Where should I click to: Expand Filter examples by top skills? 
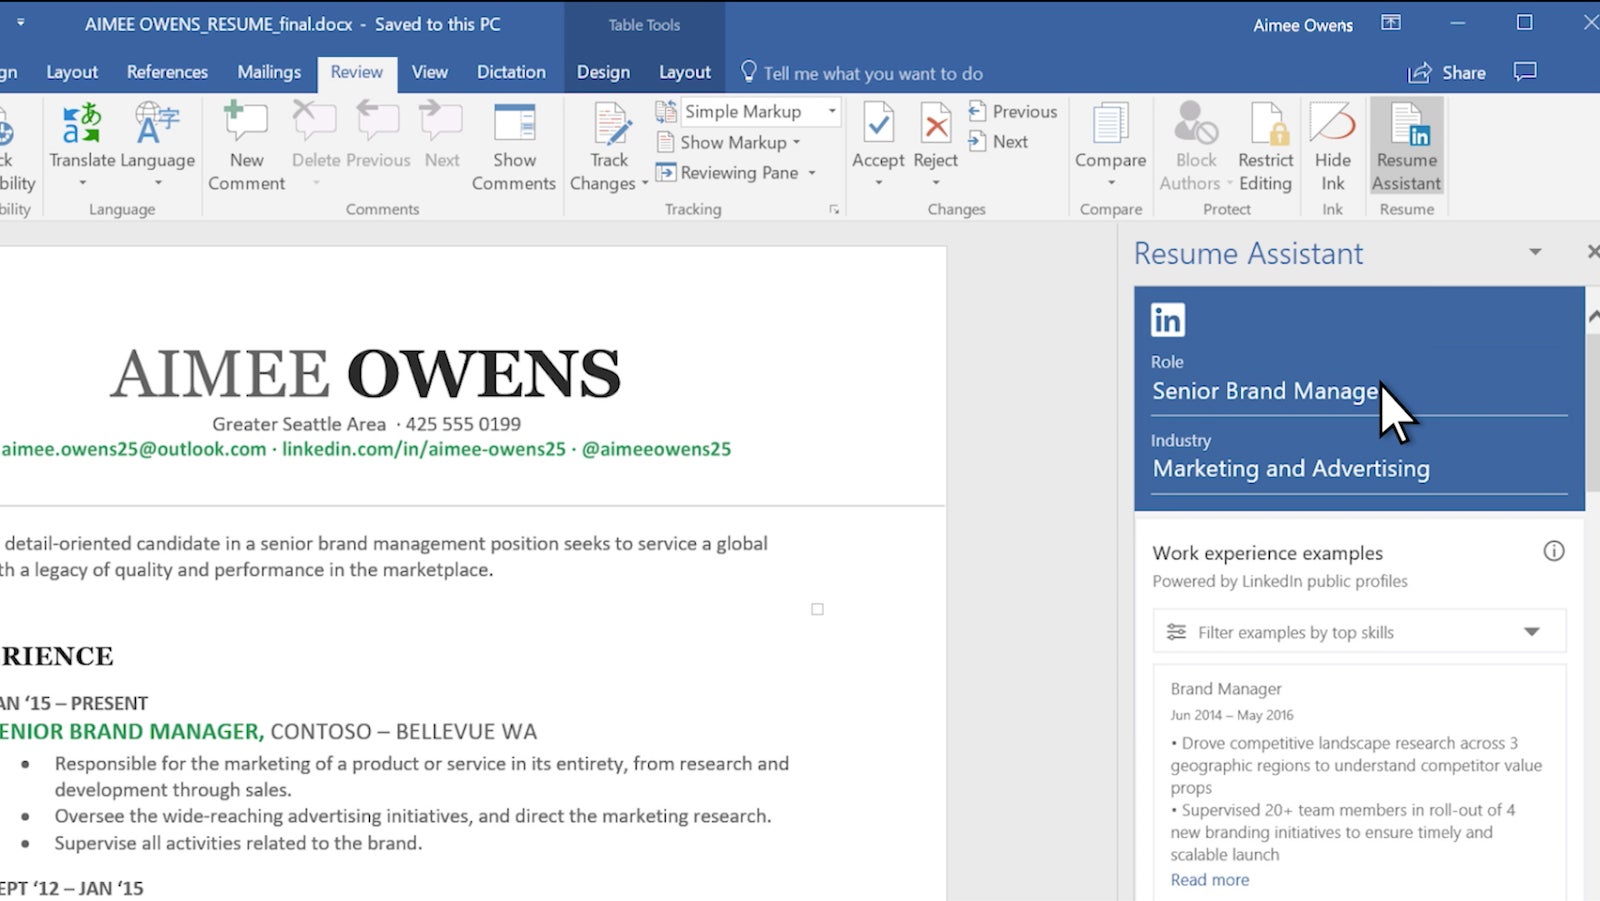click(1359, 632)
